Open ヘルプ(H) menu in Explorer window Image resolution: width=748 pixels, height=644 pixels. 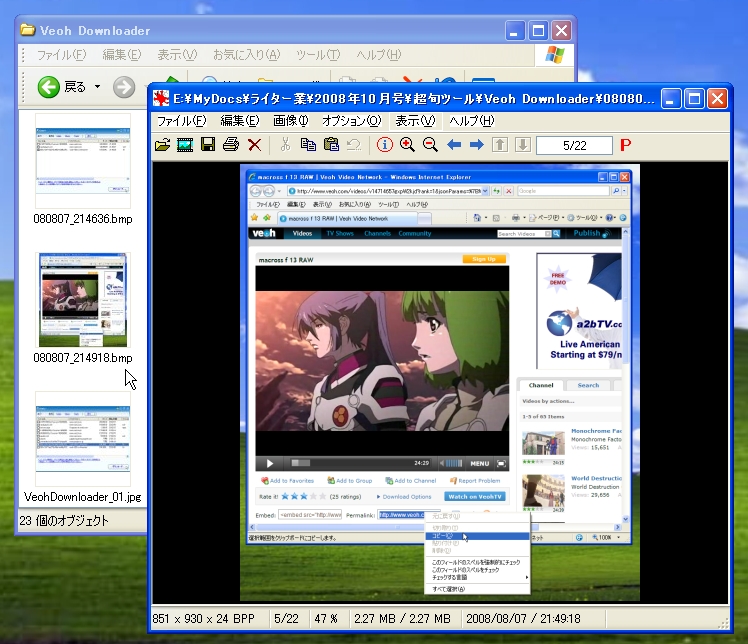[379, 55]
